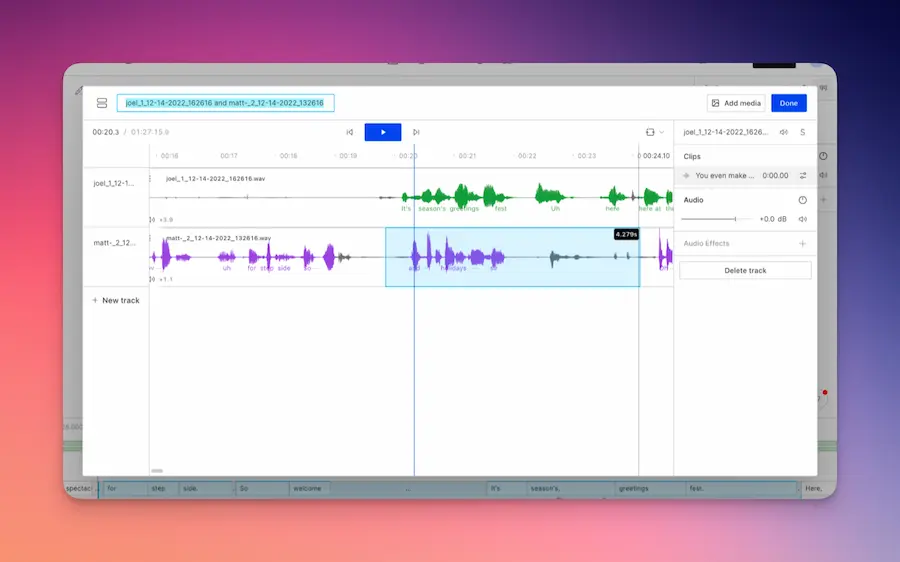Screen dimensions: 900x562
Task: Mute the joel track via header speaker icon
Action: click(784, 132)
